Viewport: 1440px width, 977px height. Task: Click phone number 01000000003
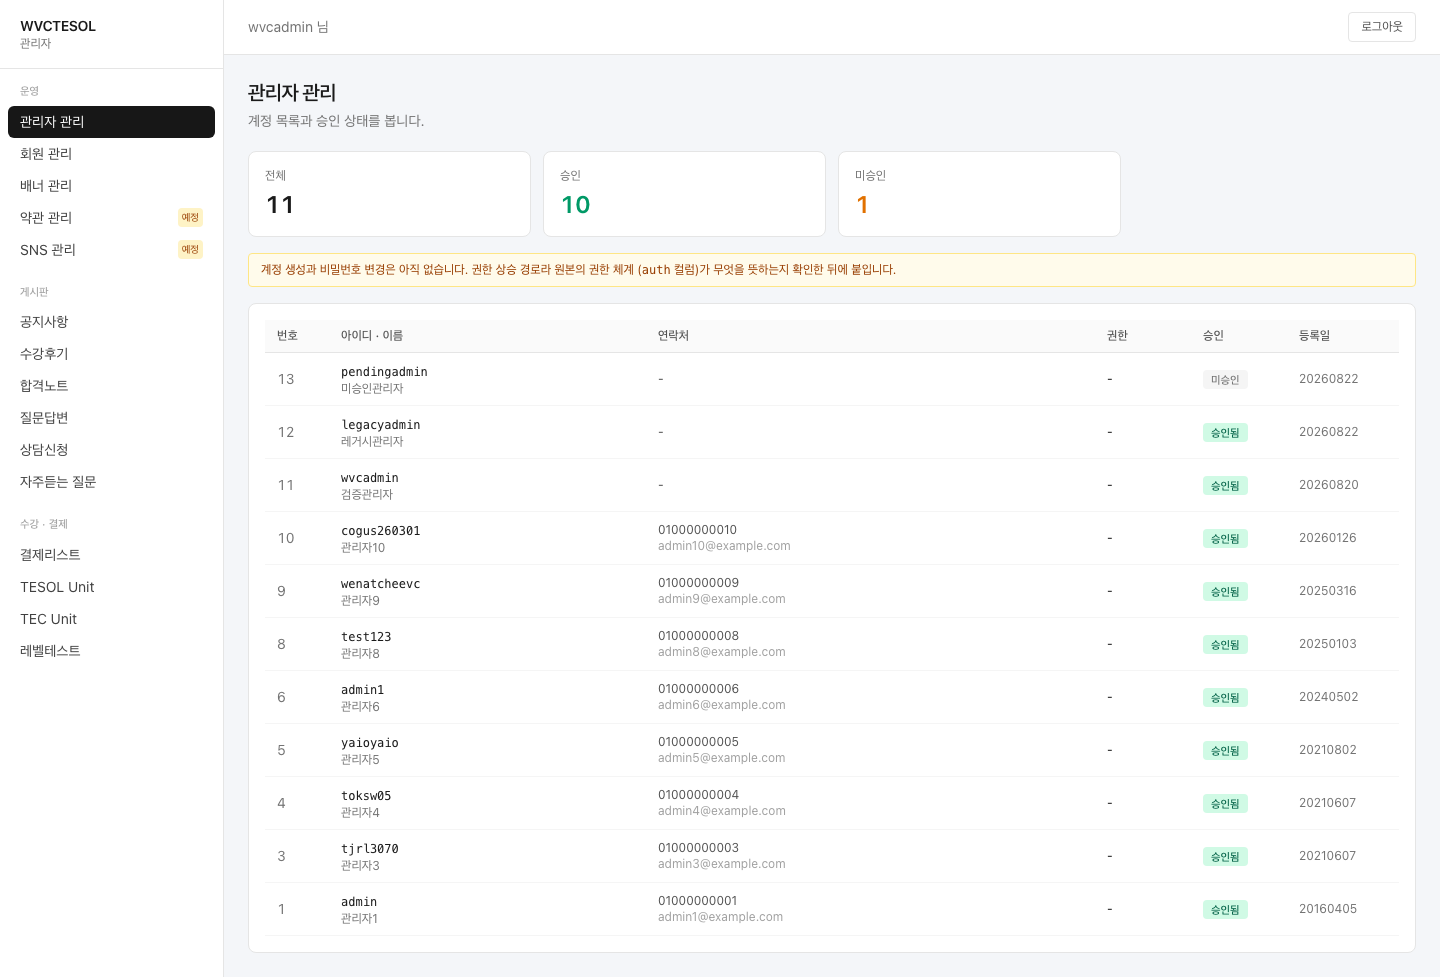point(698,848)
